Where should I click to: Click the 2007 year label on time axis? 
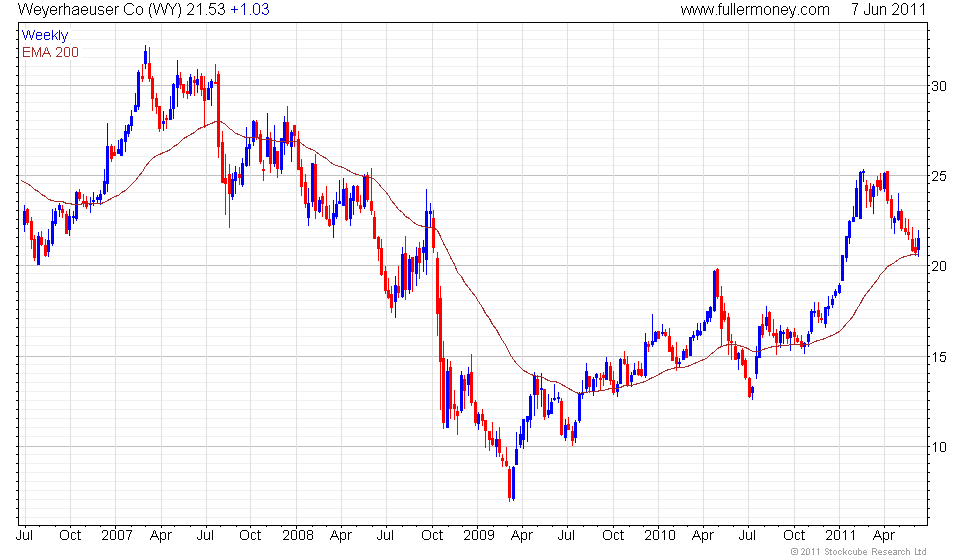pos(117,536)
